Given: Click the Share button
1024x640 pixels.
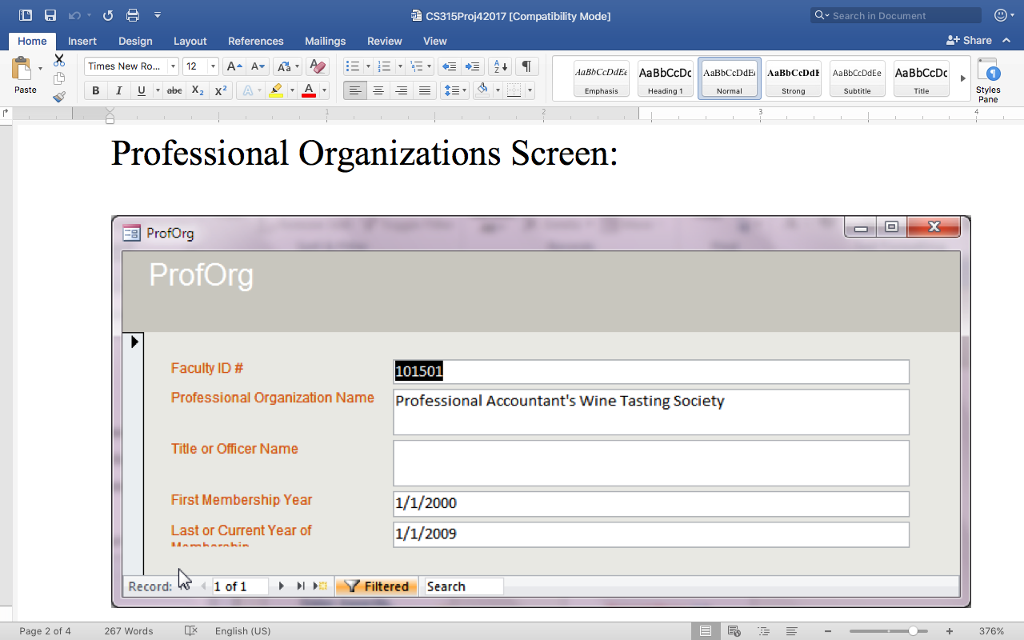Looking at the screenshot, I should tap(969, 40).
